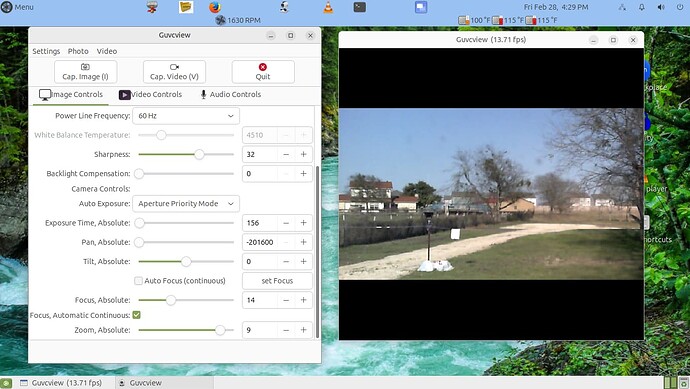Switch to the Video Controls tab
Image resolution: width=690 pixels, height=389 pixels.
pos(150,95)
